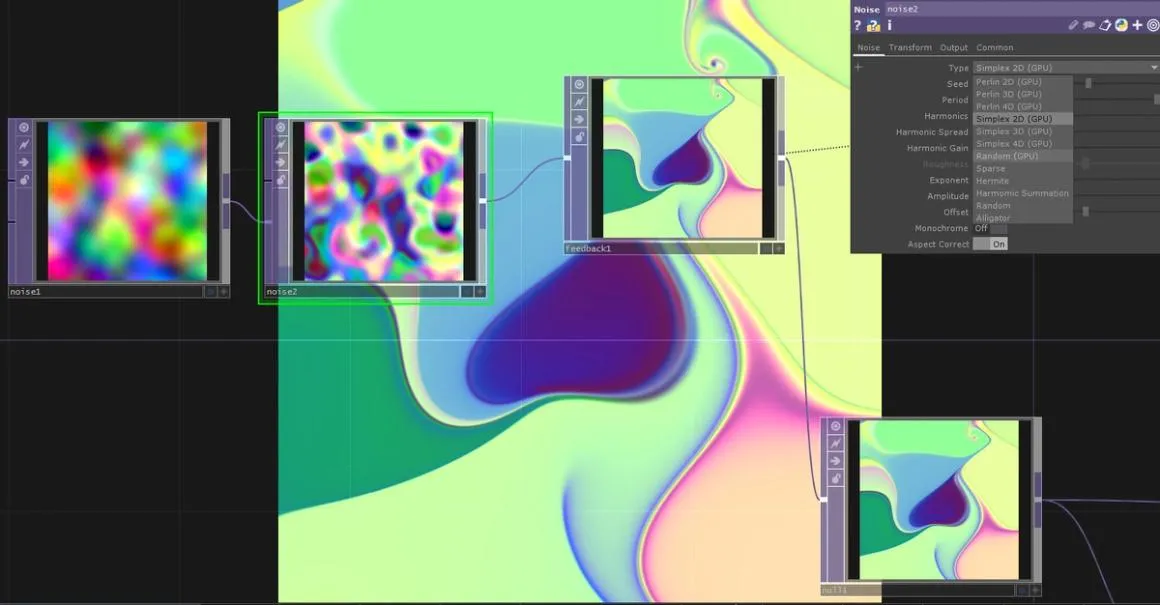Click the noise2 output connector
Image resolution: width=1160 pixels, height=605 pixels.
pos(483,200)
